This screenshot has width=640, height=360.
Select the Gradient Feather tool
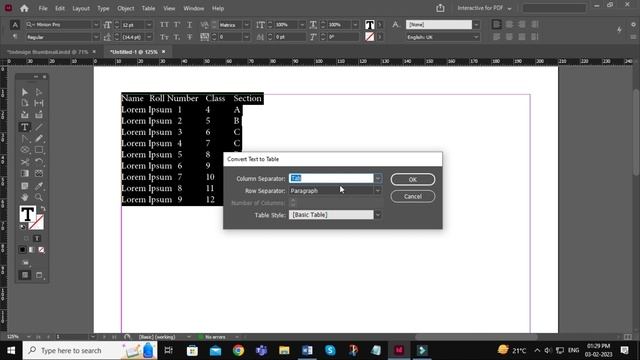click(39, 173)
